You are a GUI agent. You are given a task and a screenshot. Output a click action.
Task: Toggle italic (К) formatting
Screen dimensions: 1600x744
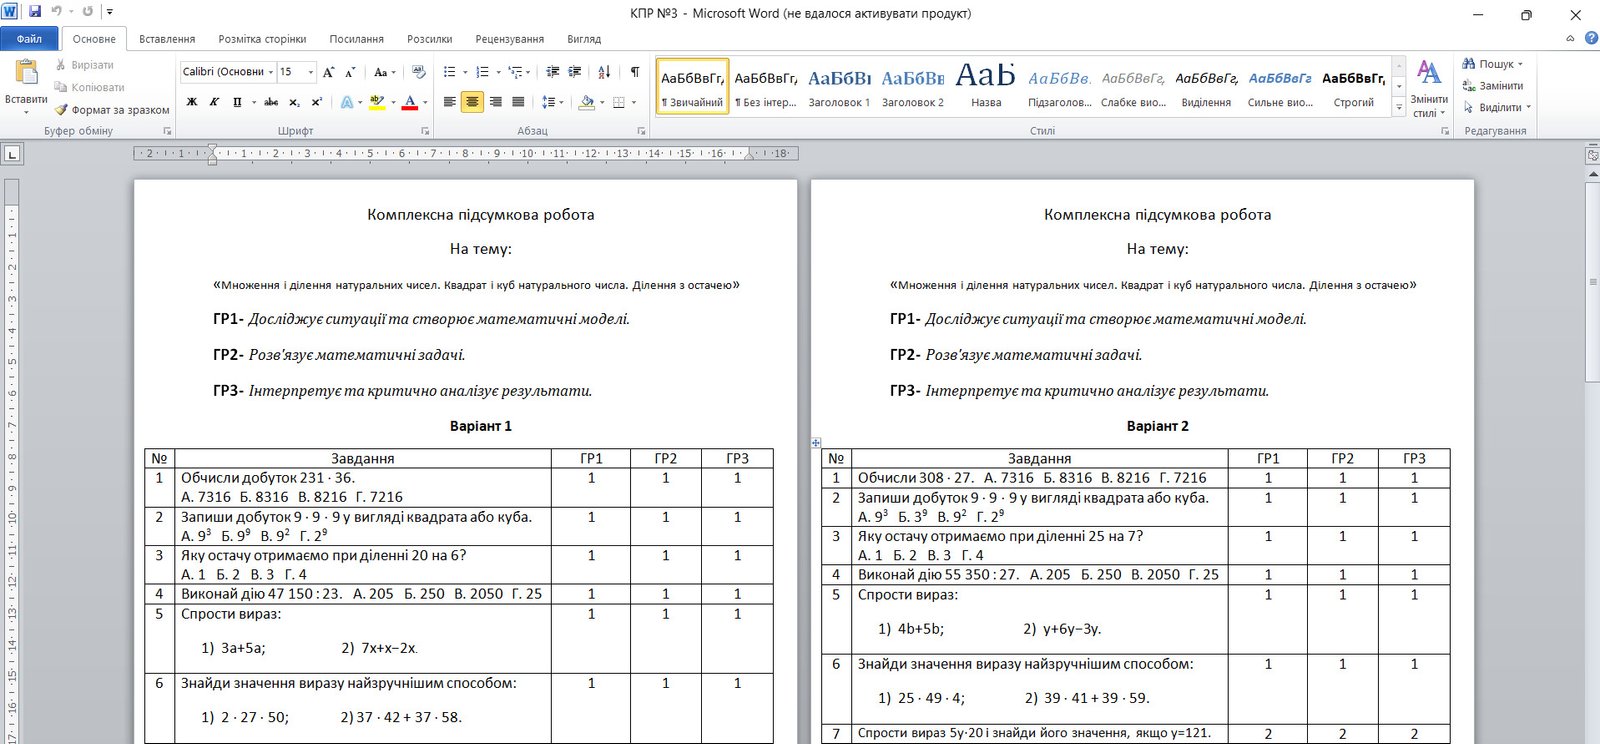click(x=214, y=102)
